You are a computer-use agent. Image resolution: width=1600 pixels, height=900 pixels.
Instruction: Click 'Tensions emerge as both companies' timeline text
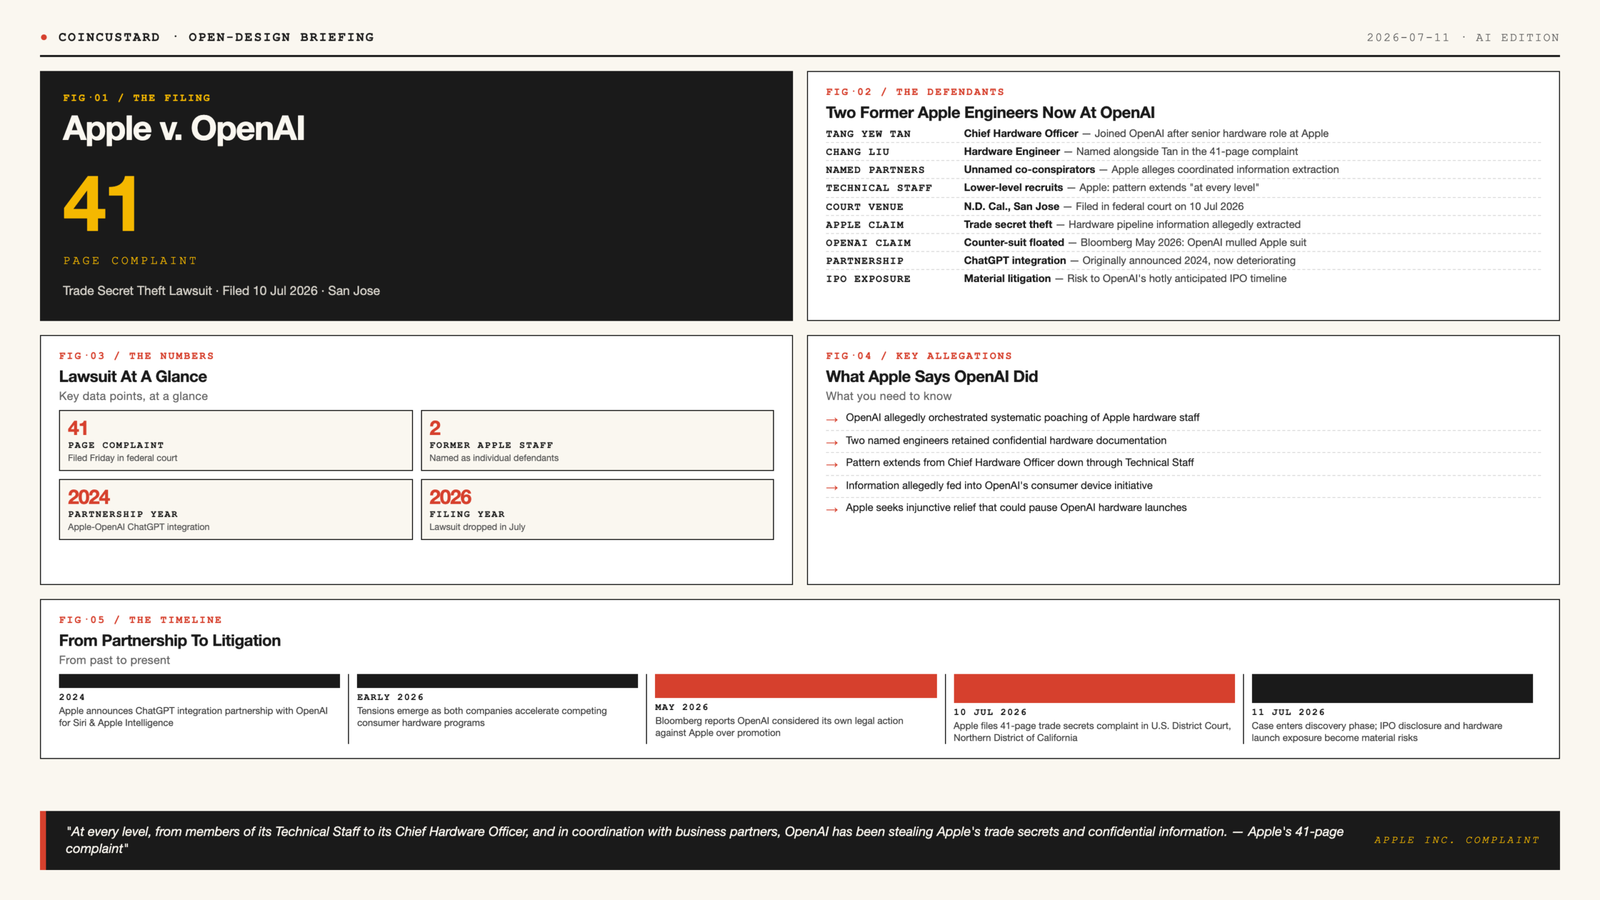[482, 717]
